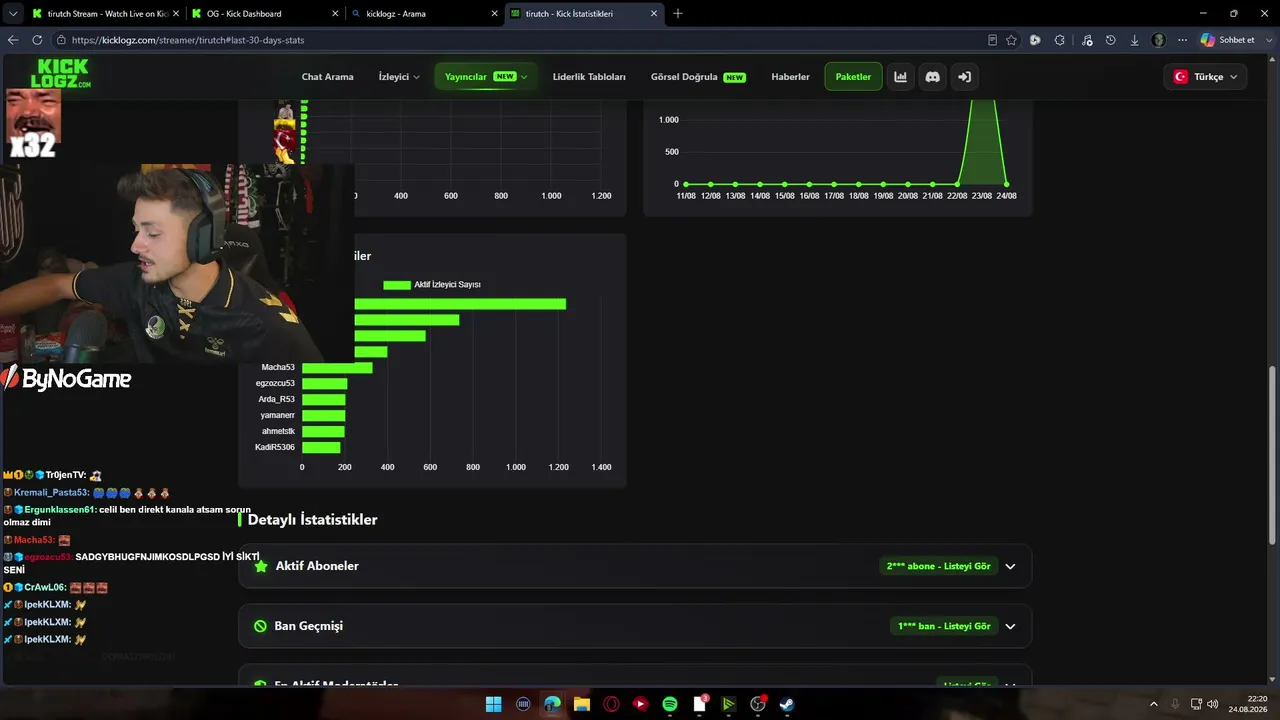The width and height of the screenshot is (1280, 720).
Task: Expand the Ban Geçmişi section chevron
Action: pos(1010,626)
